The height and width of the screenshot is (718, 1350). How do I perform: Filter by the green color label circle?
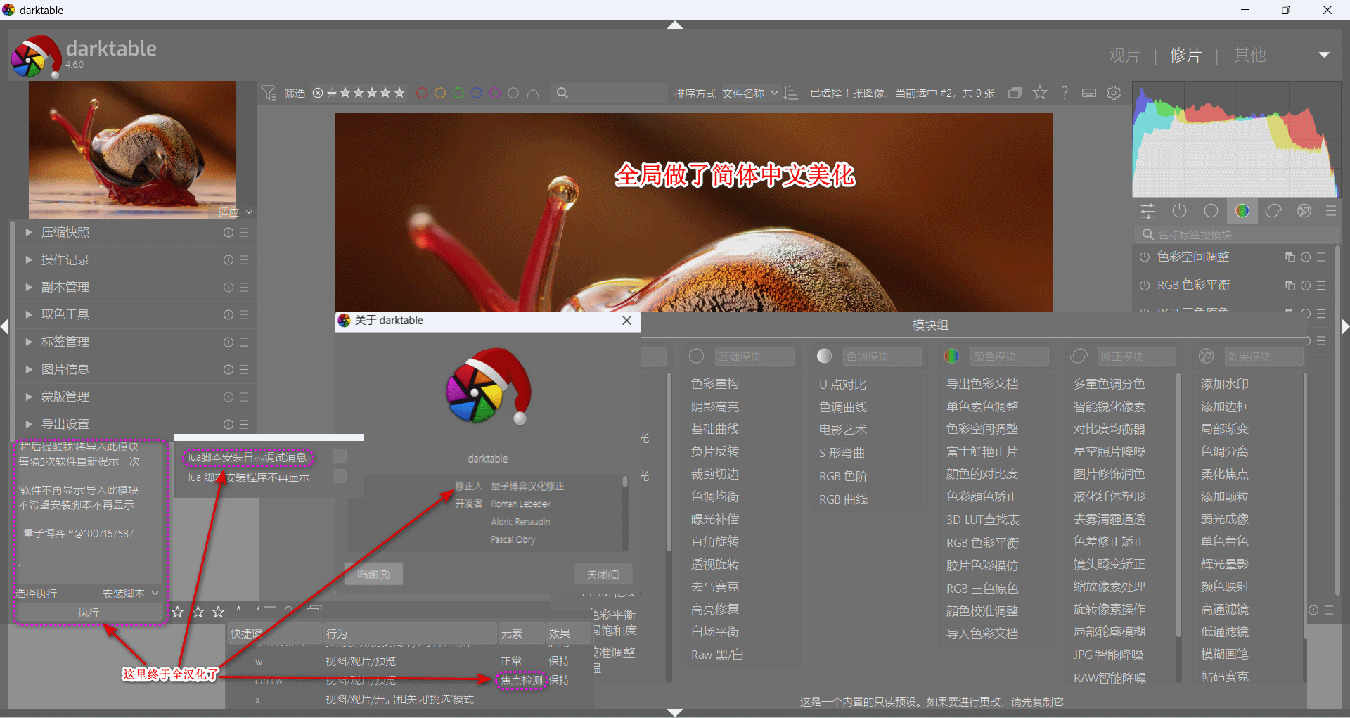click(x=458, y=93)
